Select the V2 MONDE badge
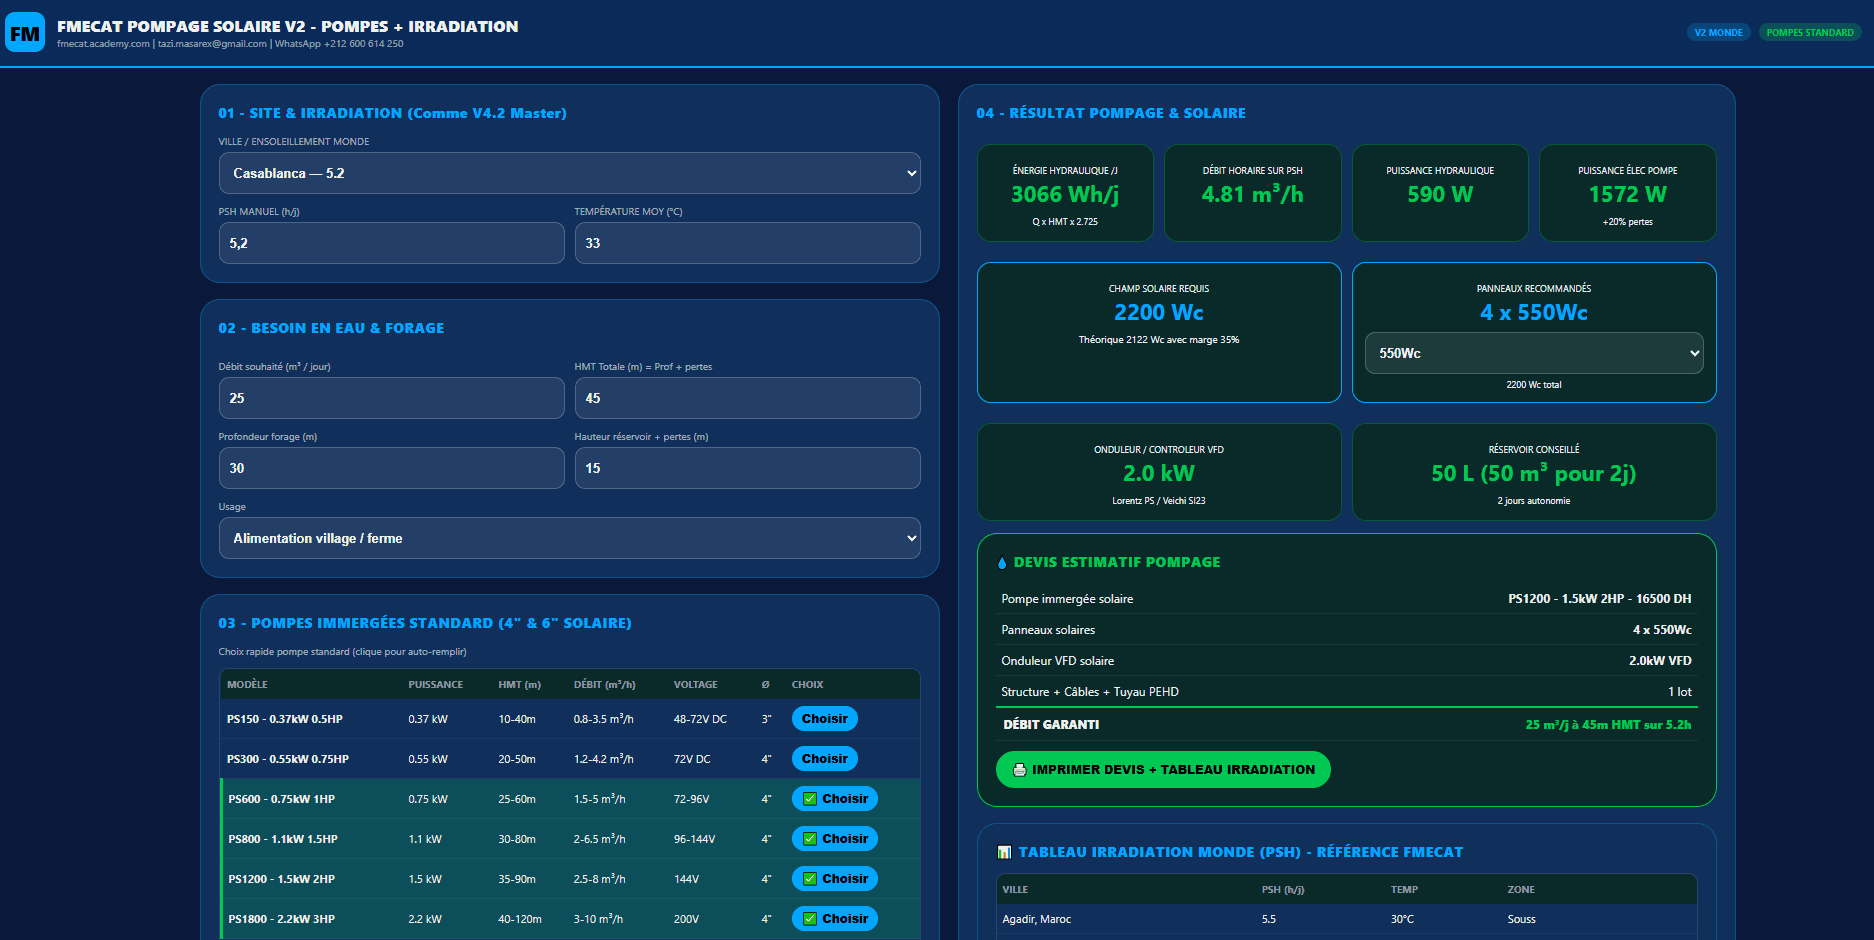Image resolution: width=1874 pixels, height=940 pixels. pyautogui.click(x=1718, y=33)
